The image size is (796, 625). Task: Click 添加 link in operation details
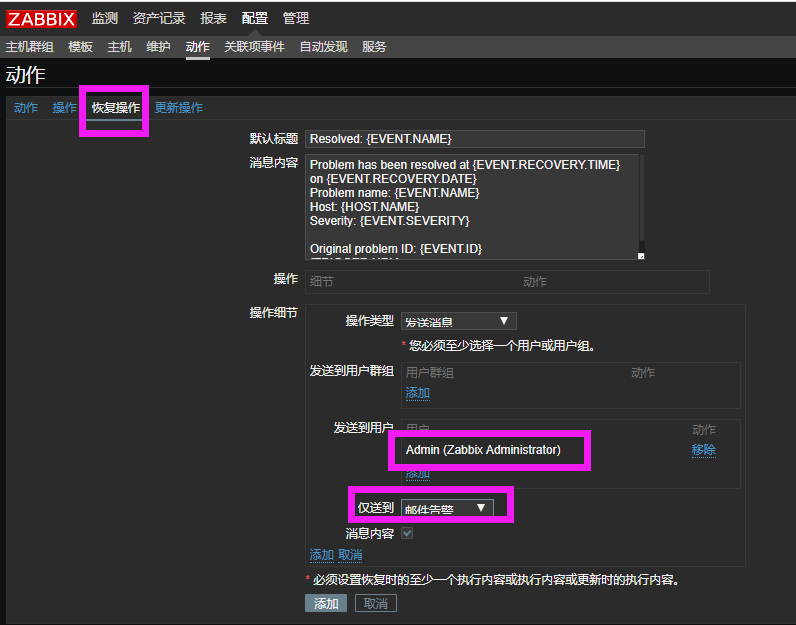click(322, 555)
